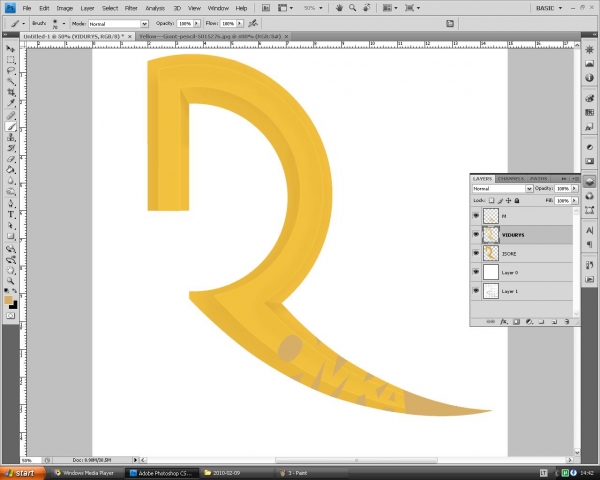Select the Path Selection tool
This screenshot has height=480, width=600.
pos(11,225)
